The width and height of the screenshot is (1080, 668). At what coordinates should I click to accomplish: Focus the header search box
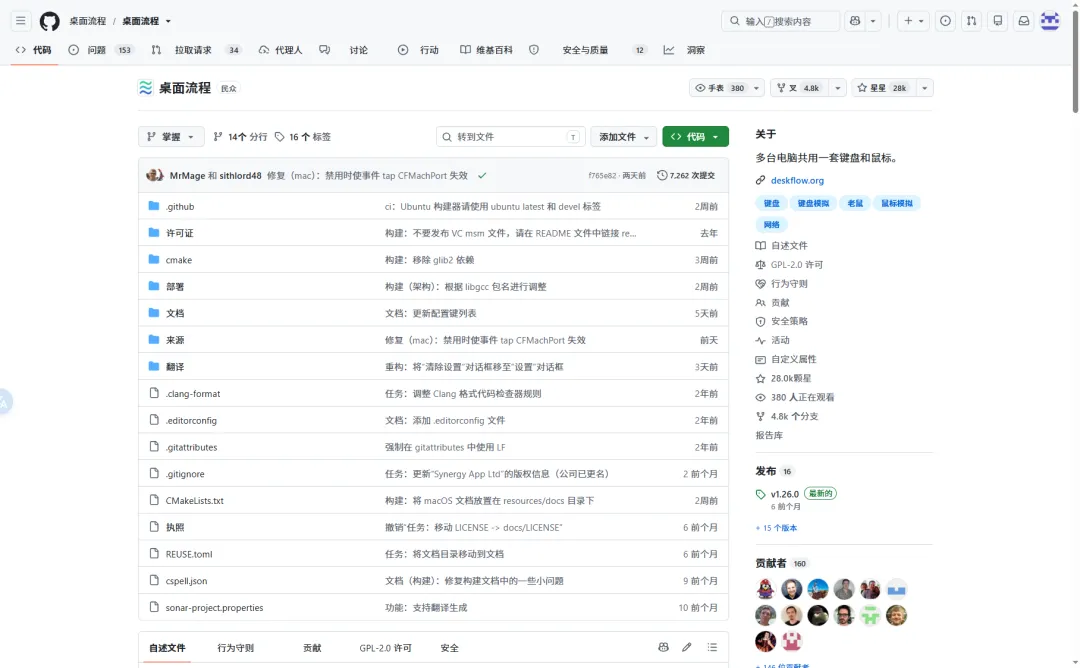pyautogui.click(x=780, y=21)
